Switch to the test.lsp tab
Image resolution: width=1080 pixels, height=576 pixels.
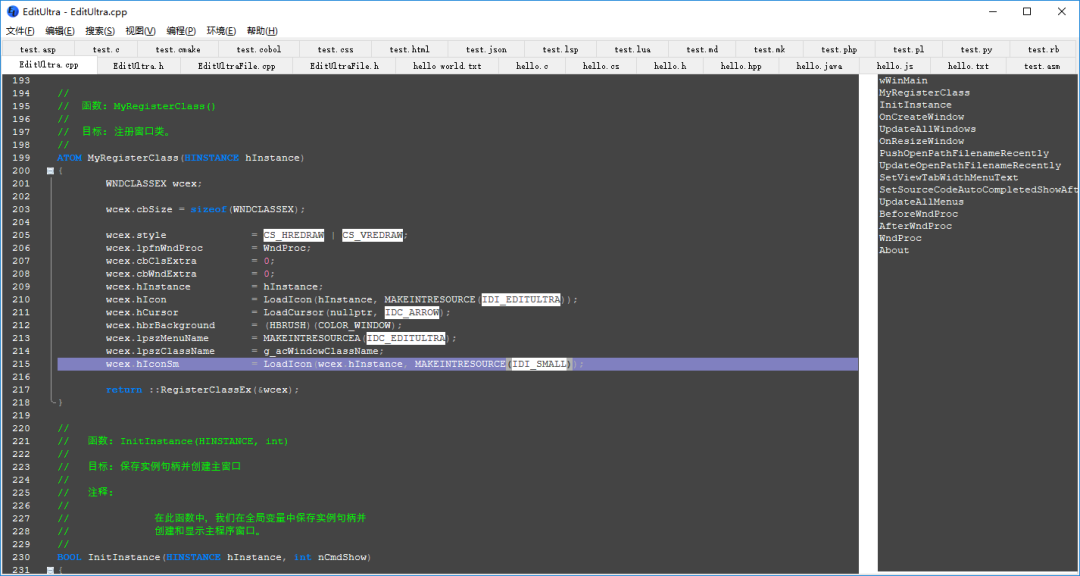click(561, 49)
